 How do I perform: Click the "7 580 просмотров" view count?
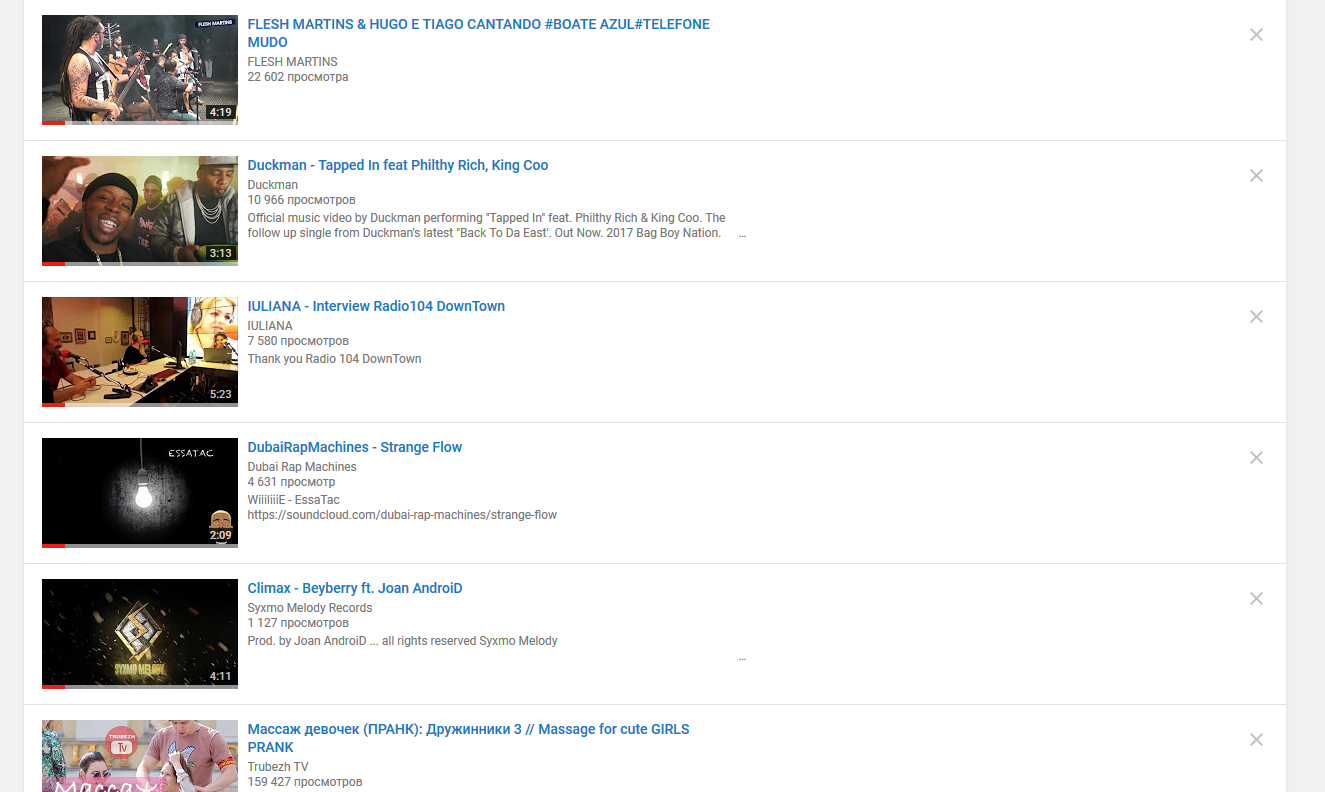298,341
